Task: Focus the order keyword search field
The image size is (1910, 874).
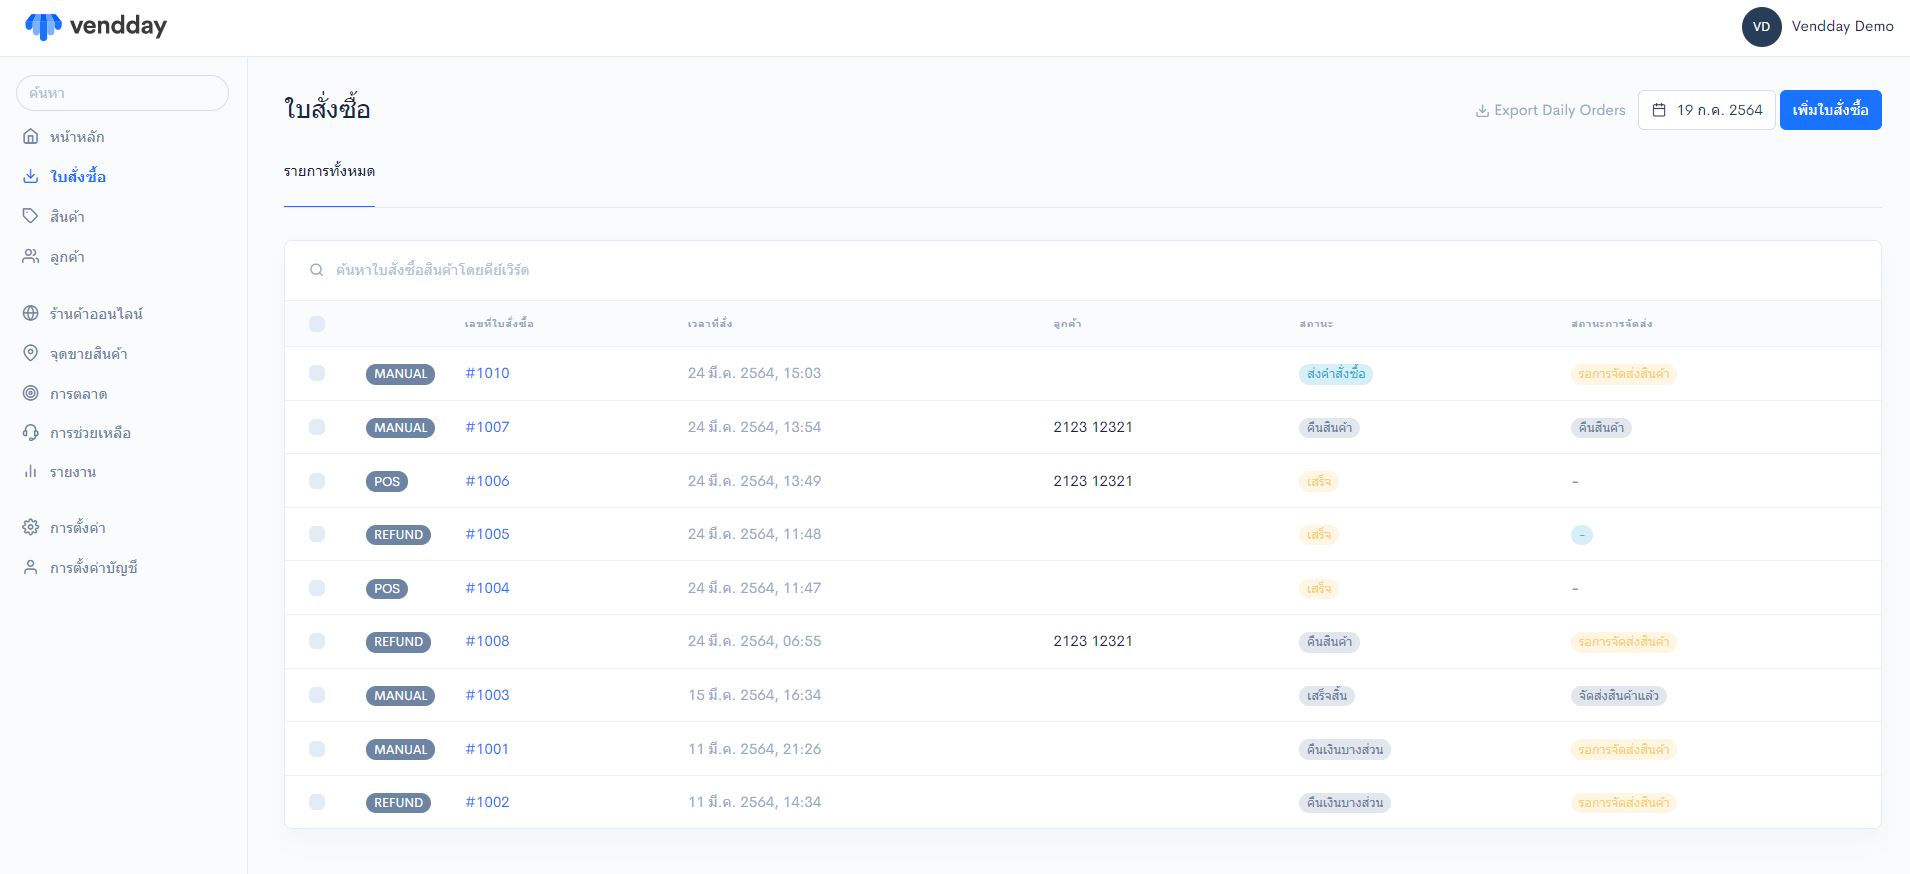Action: coord(700,270)
